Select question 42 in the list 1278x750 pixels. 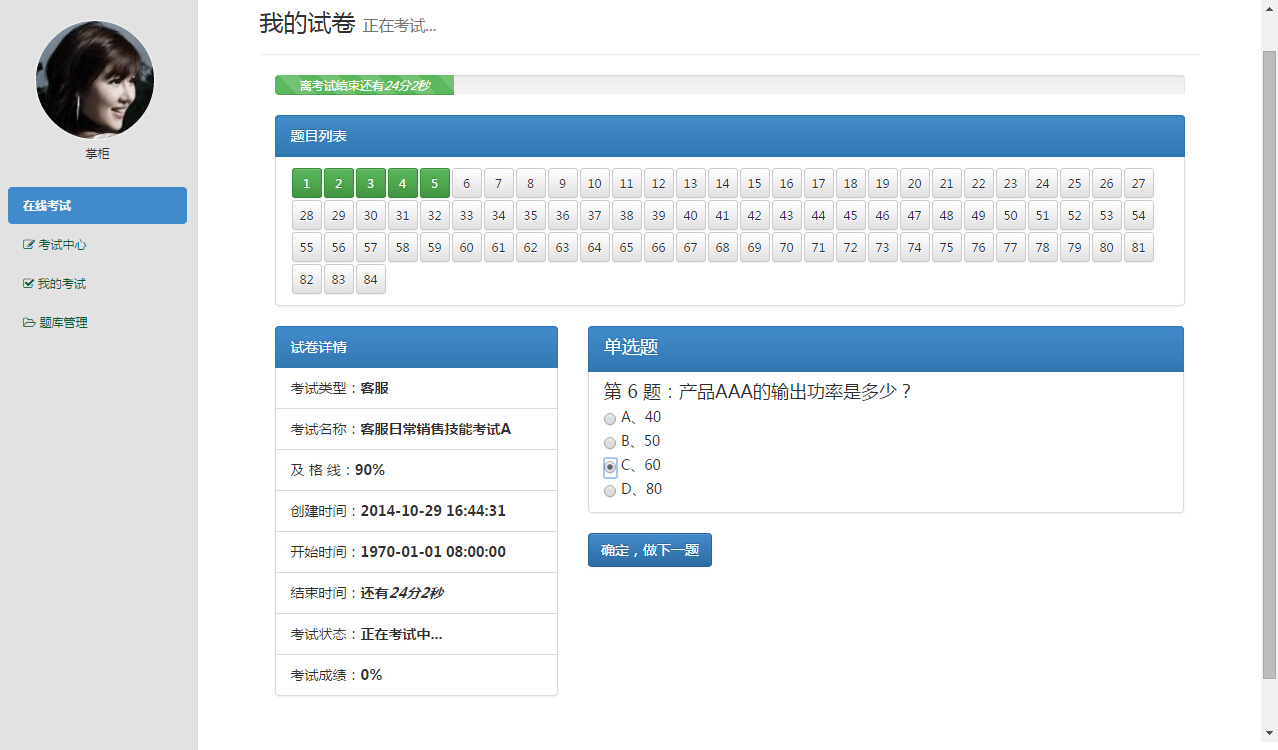[x=755, y=216]
